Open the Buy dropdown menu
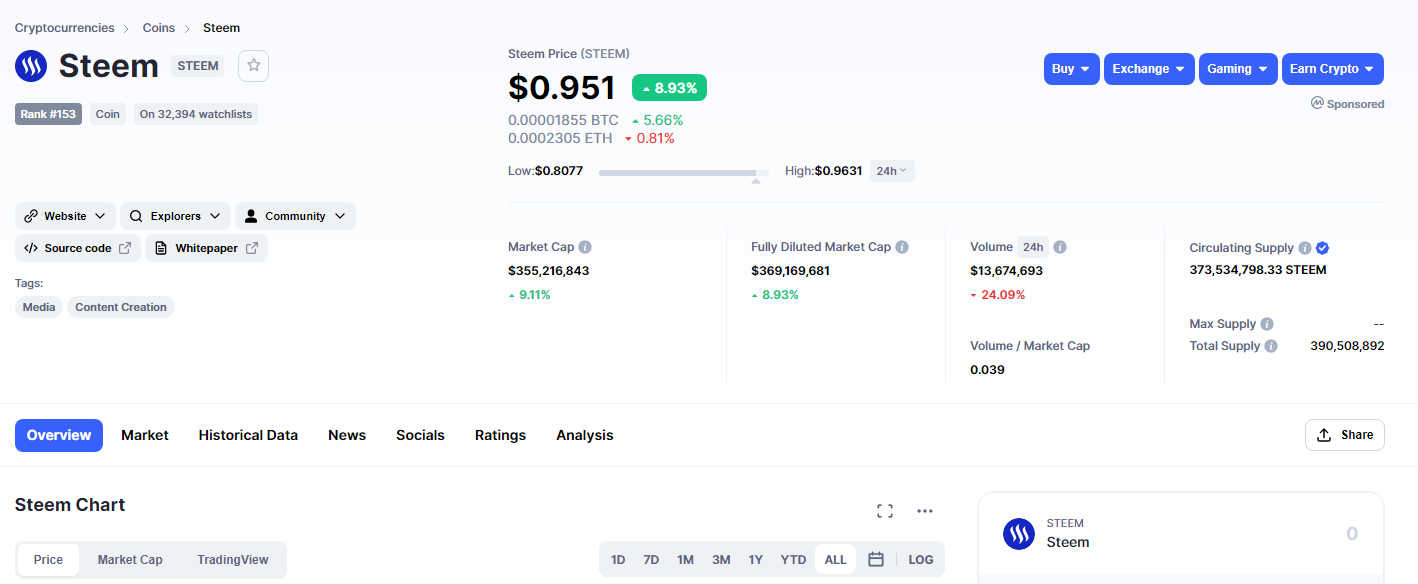This screenshot has height=584, width=1418. click(1072, 69)
